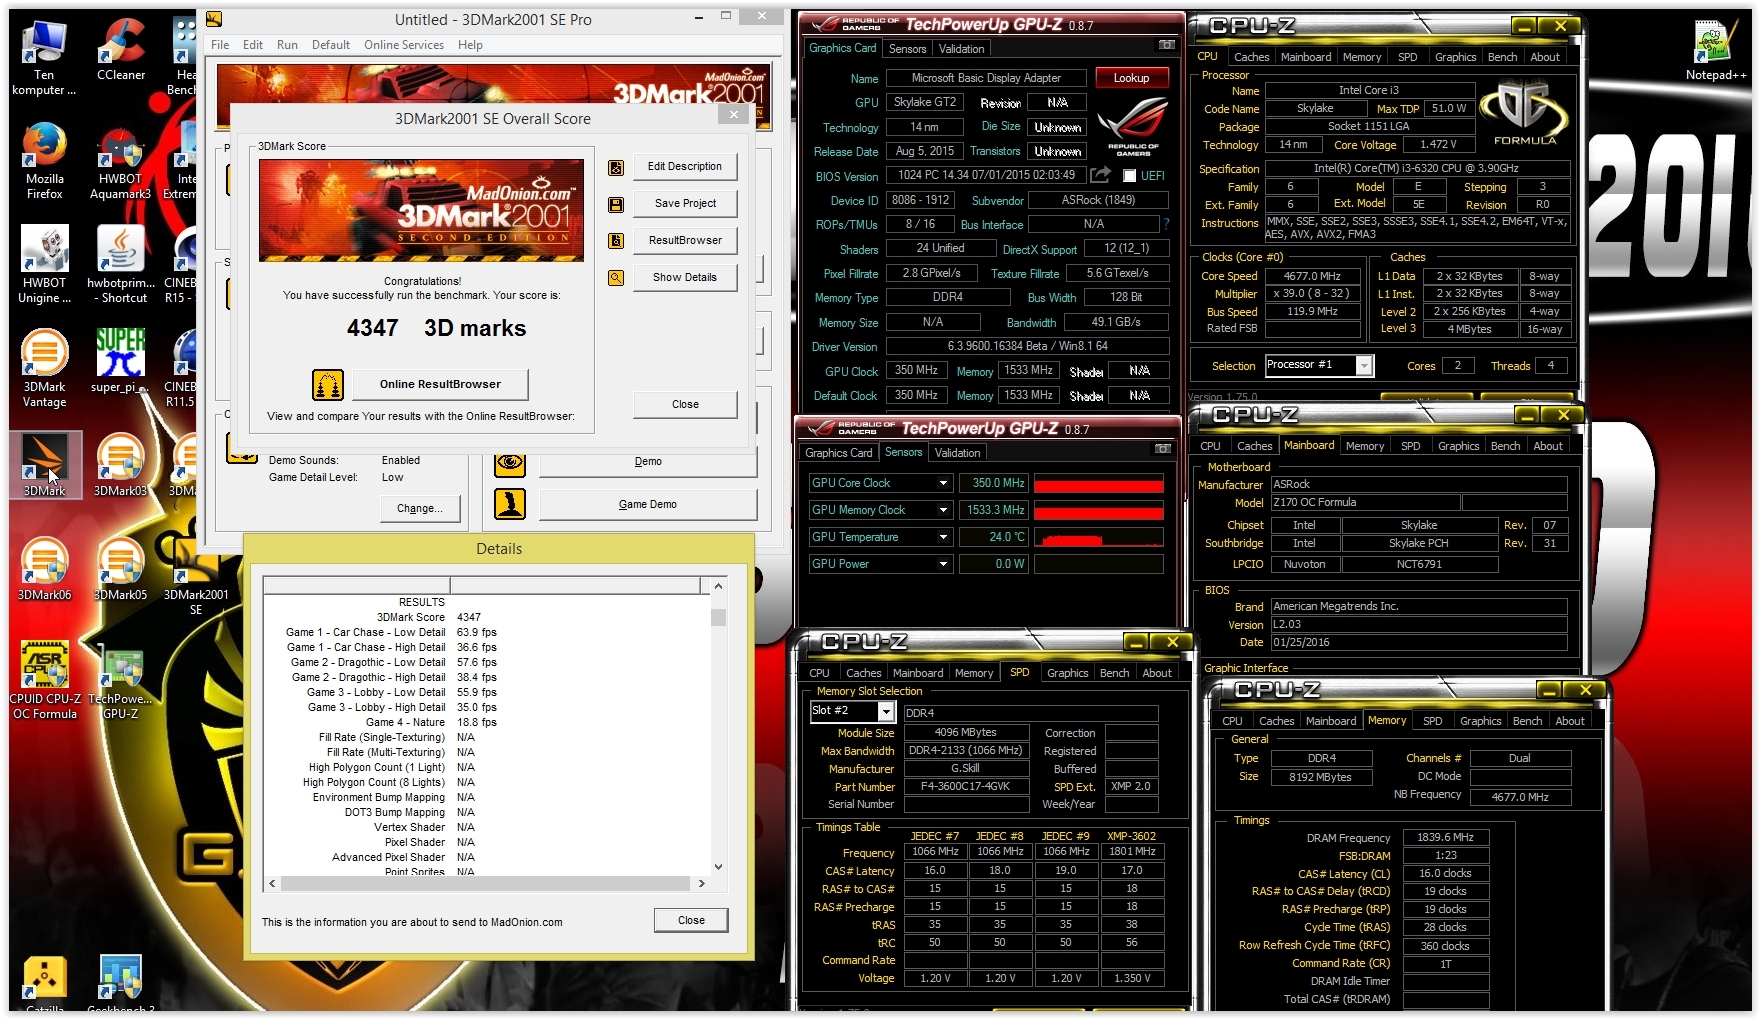
Task: Click the Change... button in 3DMark2001
Action: [420, 508]
